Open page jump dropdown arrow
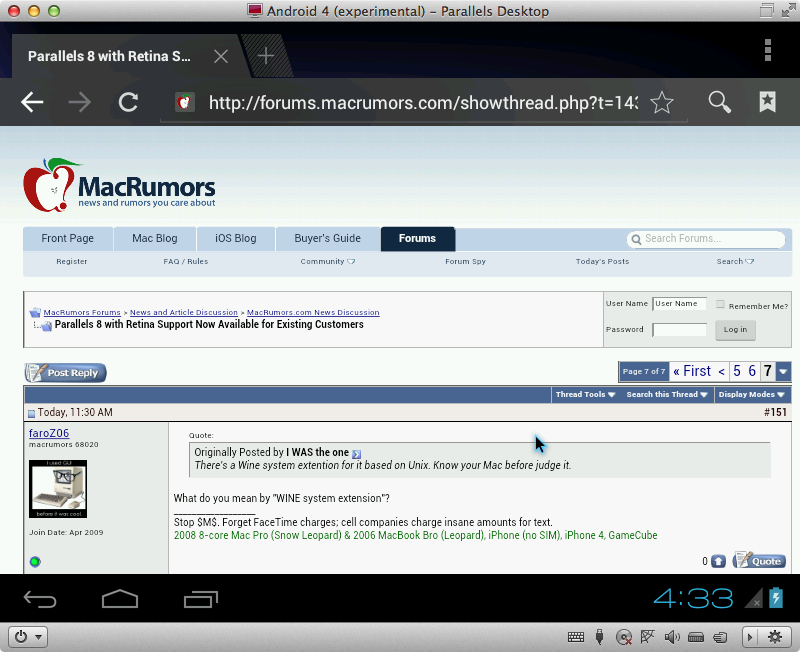This screenshot has width=800, height=652. [784, 371]
